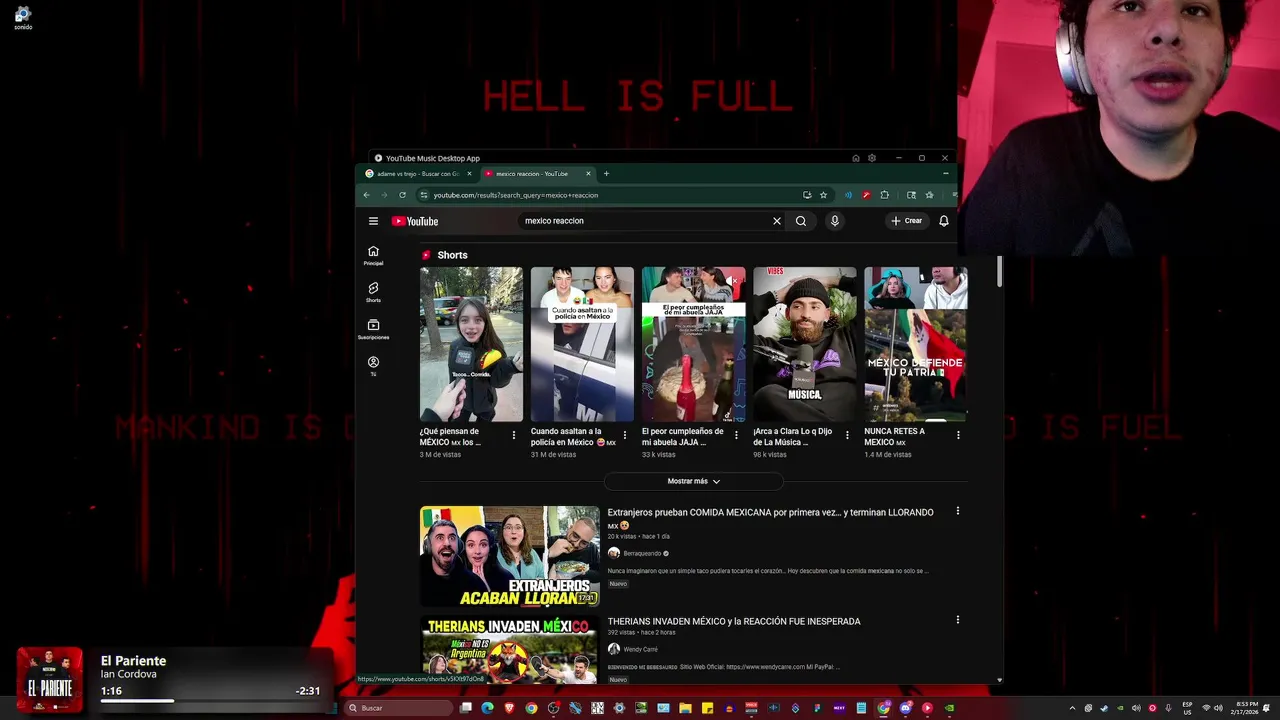Play the ¡Arca a Clara MÚSICA short thumbnail

(804, 344)
